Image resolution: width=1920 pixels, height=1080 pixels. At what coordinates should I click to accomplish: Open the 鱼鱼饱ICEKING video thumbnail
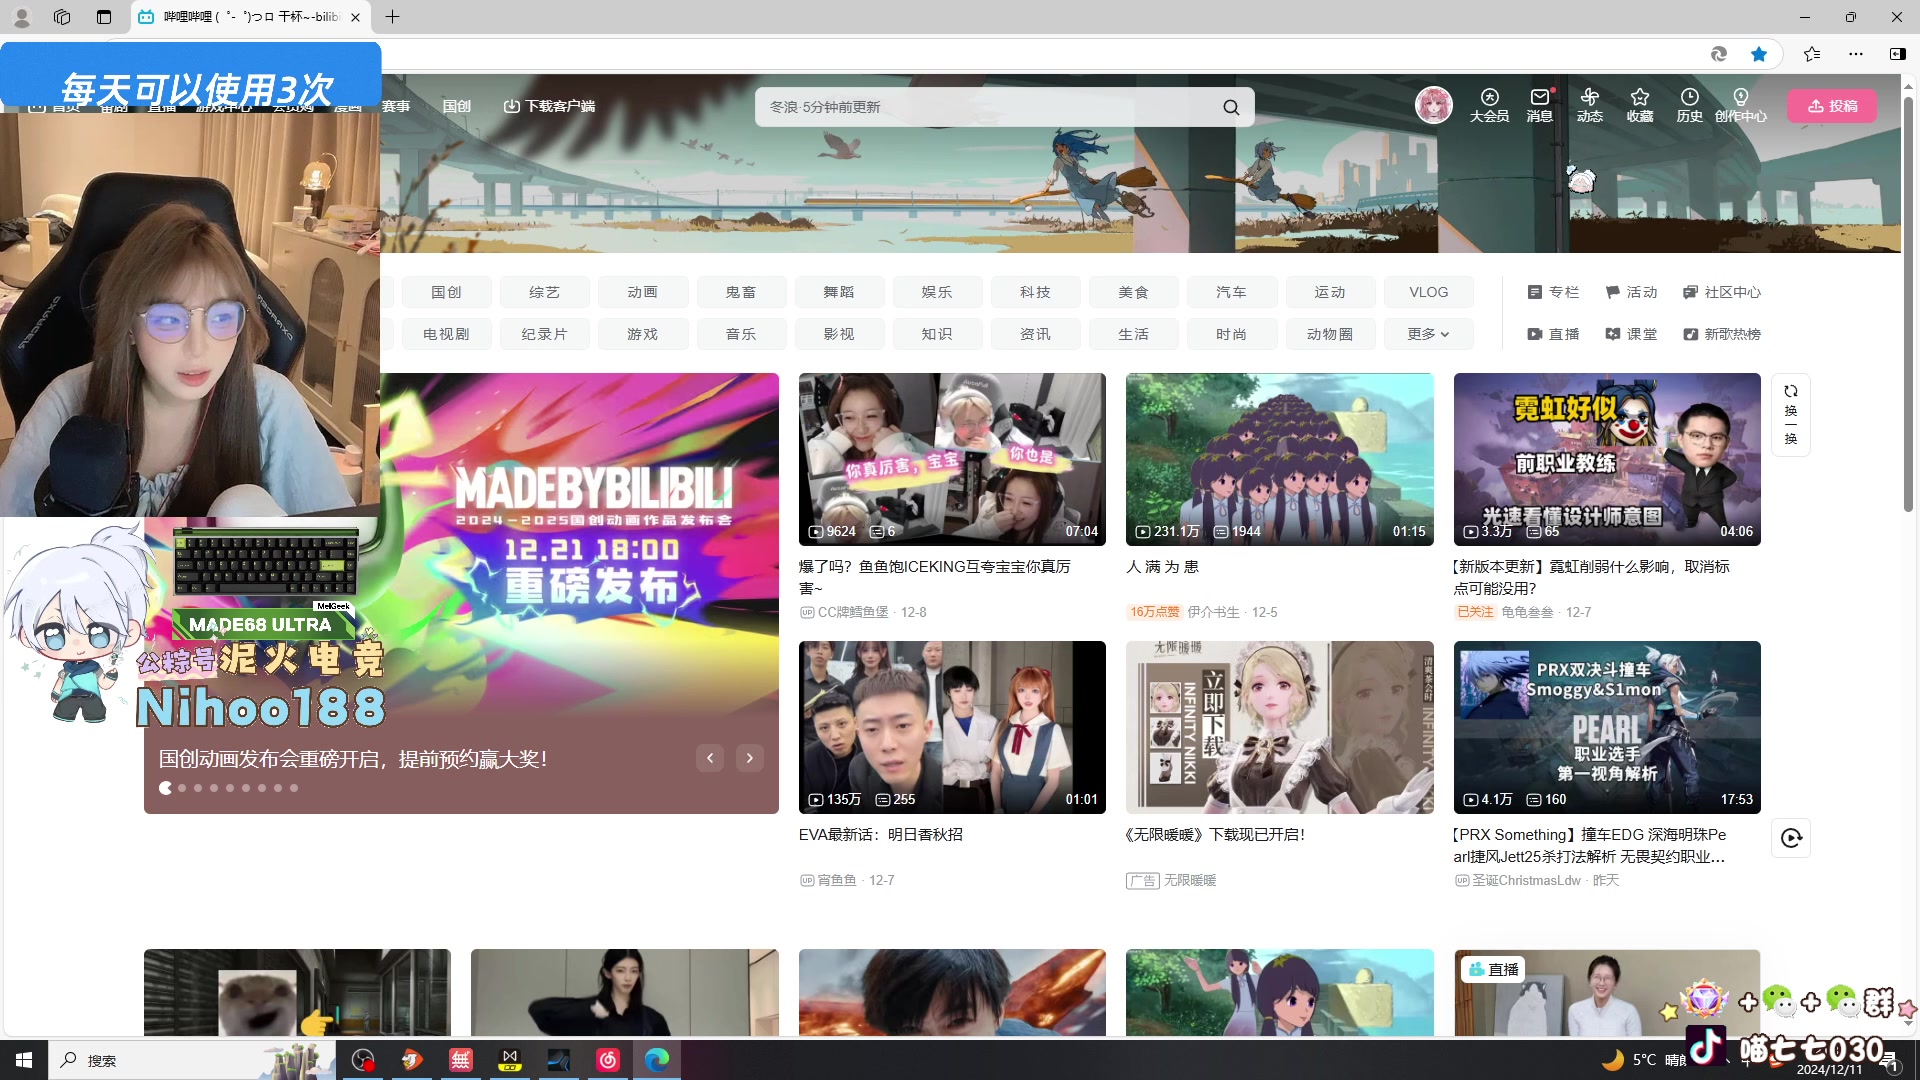(x=952, y=459)
